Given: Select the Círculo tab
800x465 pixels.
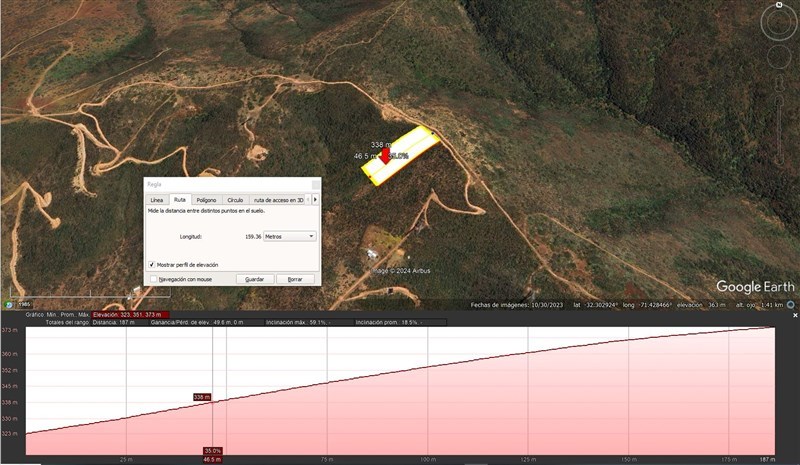Looking at the screenshot, I should click(234, 200).
